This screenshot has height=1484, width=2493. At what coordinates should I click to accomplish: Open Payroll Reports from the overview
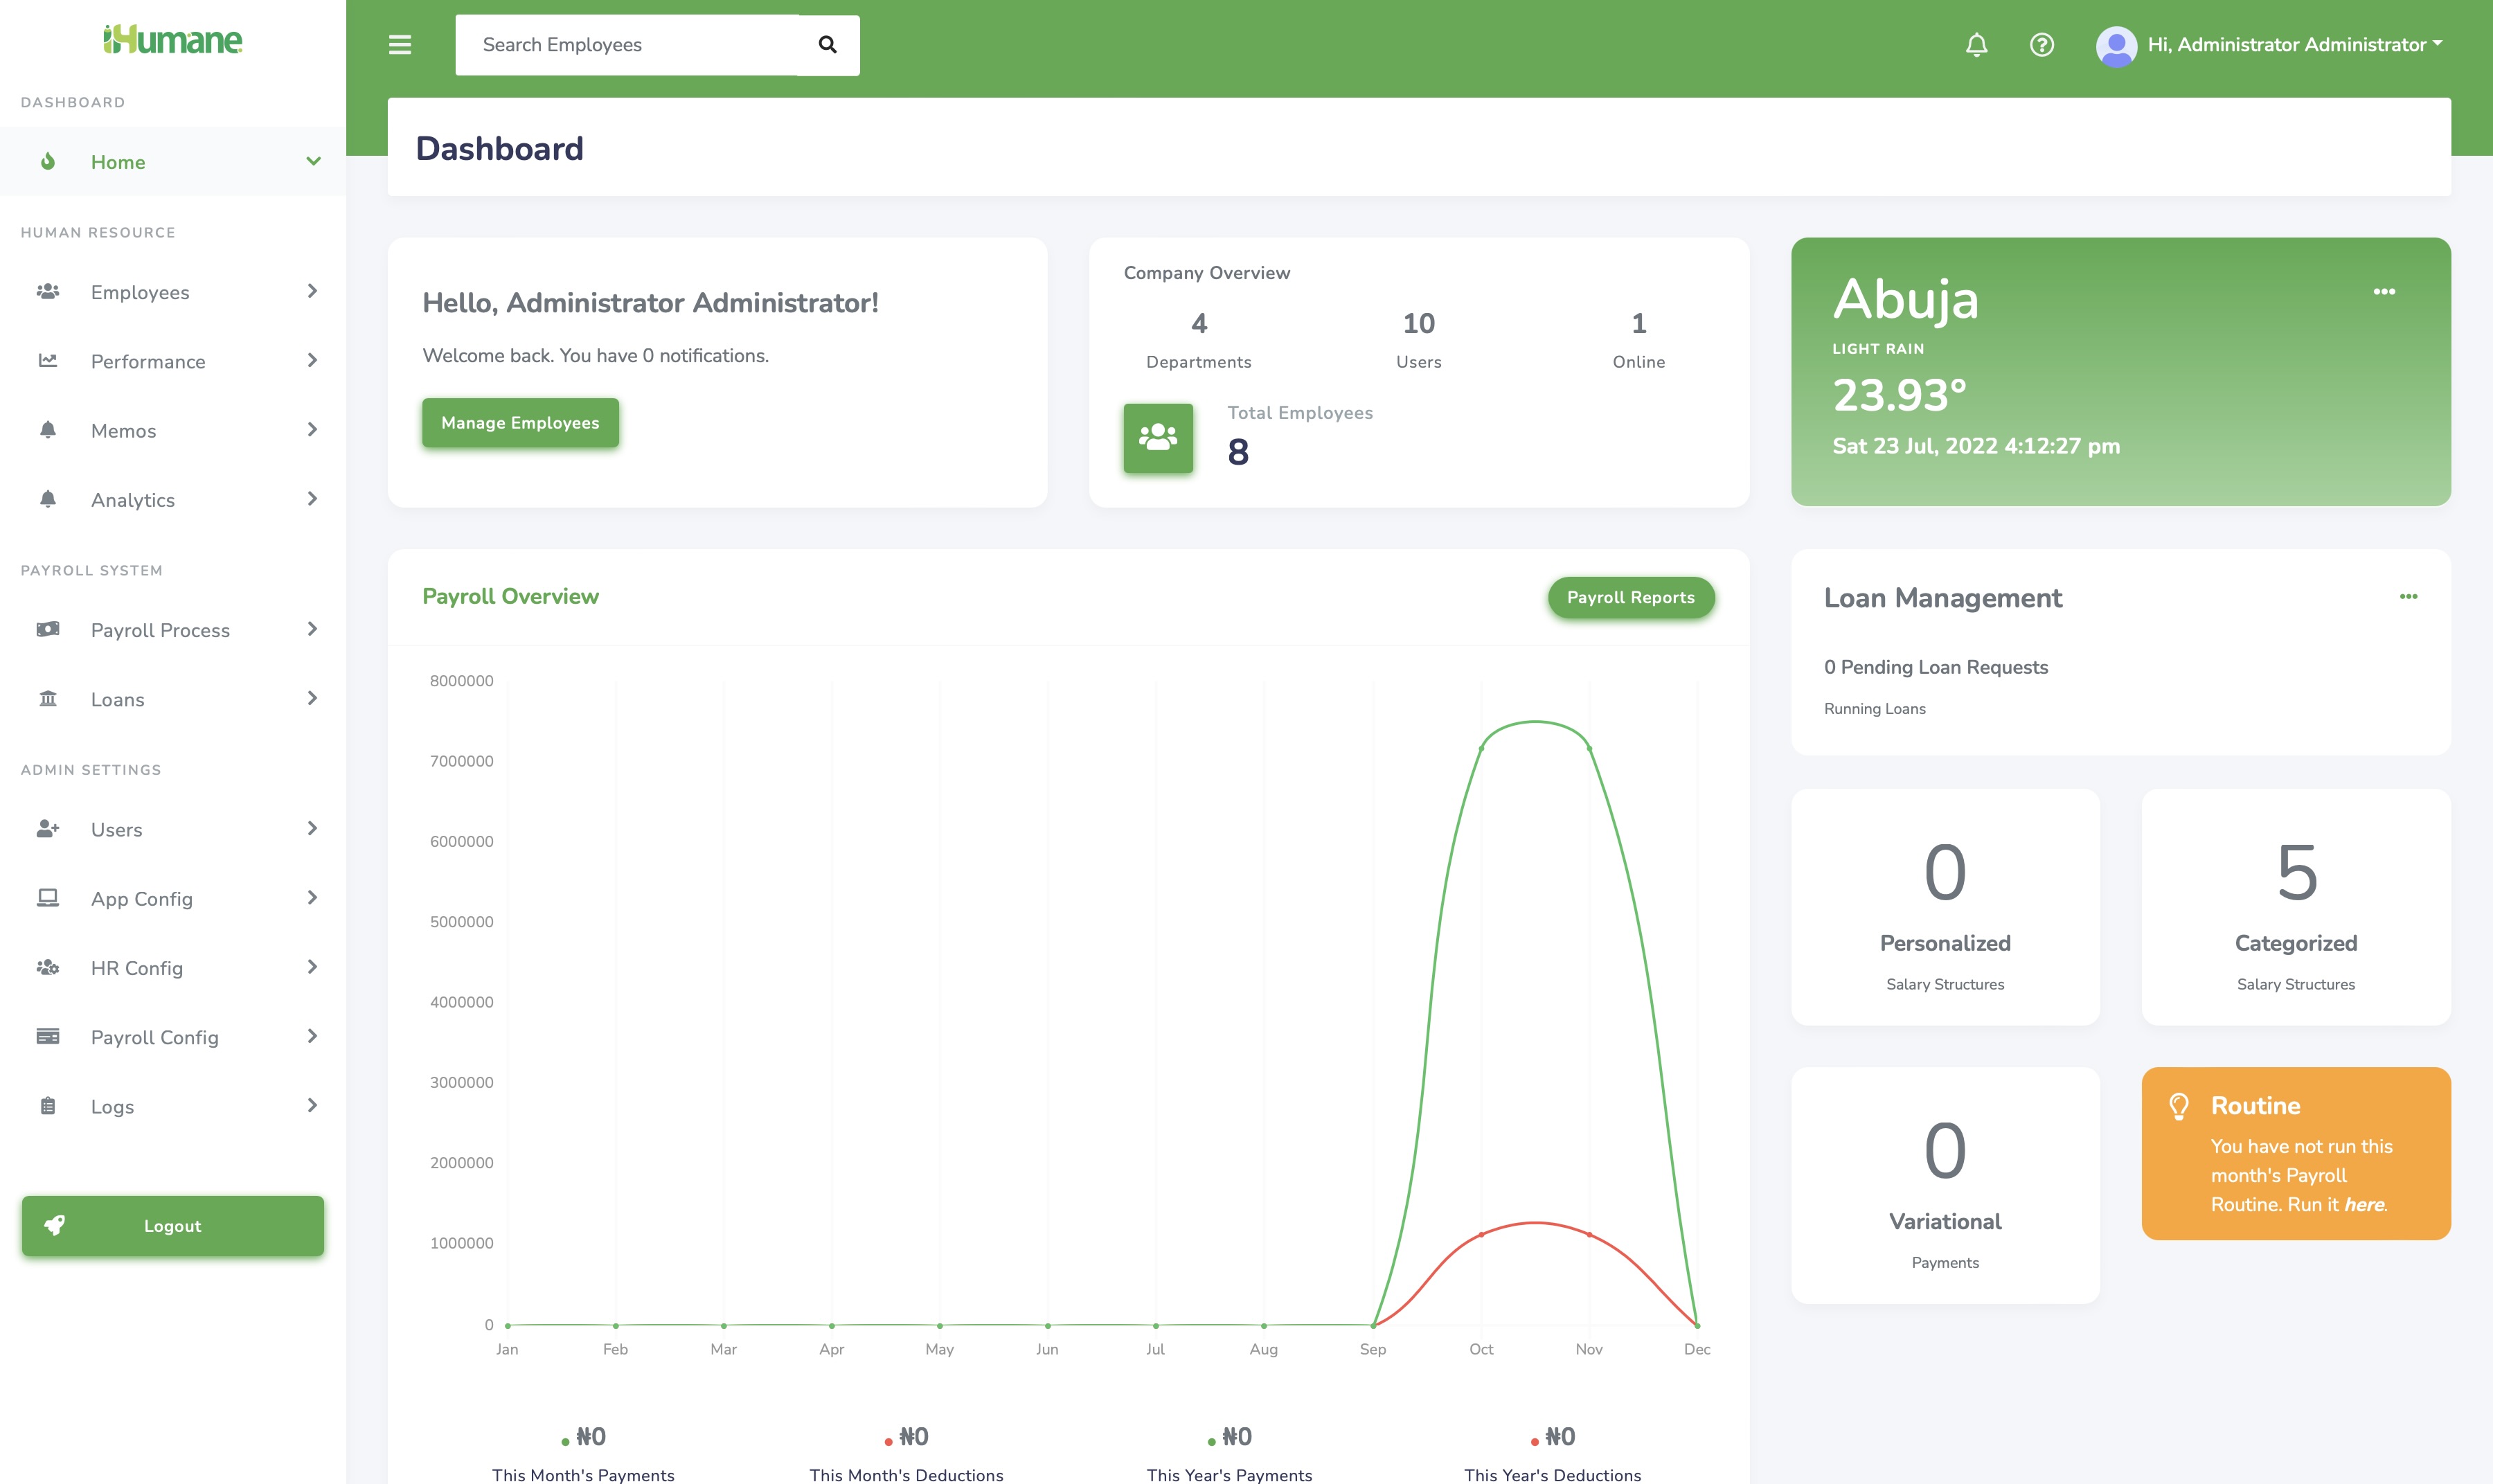tap(1630, 597)
